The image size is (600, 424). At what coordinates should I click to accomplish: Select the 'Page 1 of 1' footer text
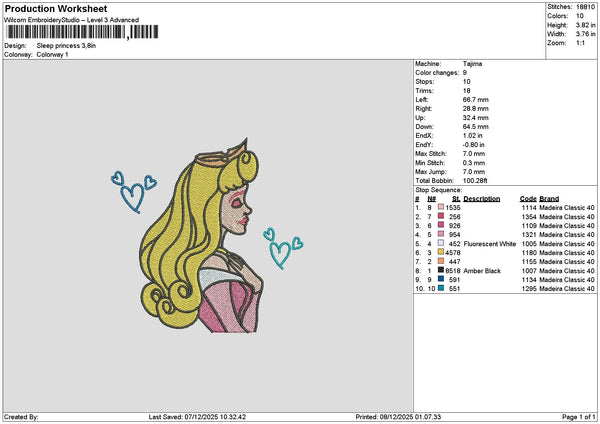pyautogui.click(x=579, y=417)
